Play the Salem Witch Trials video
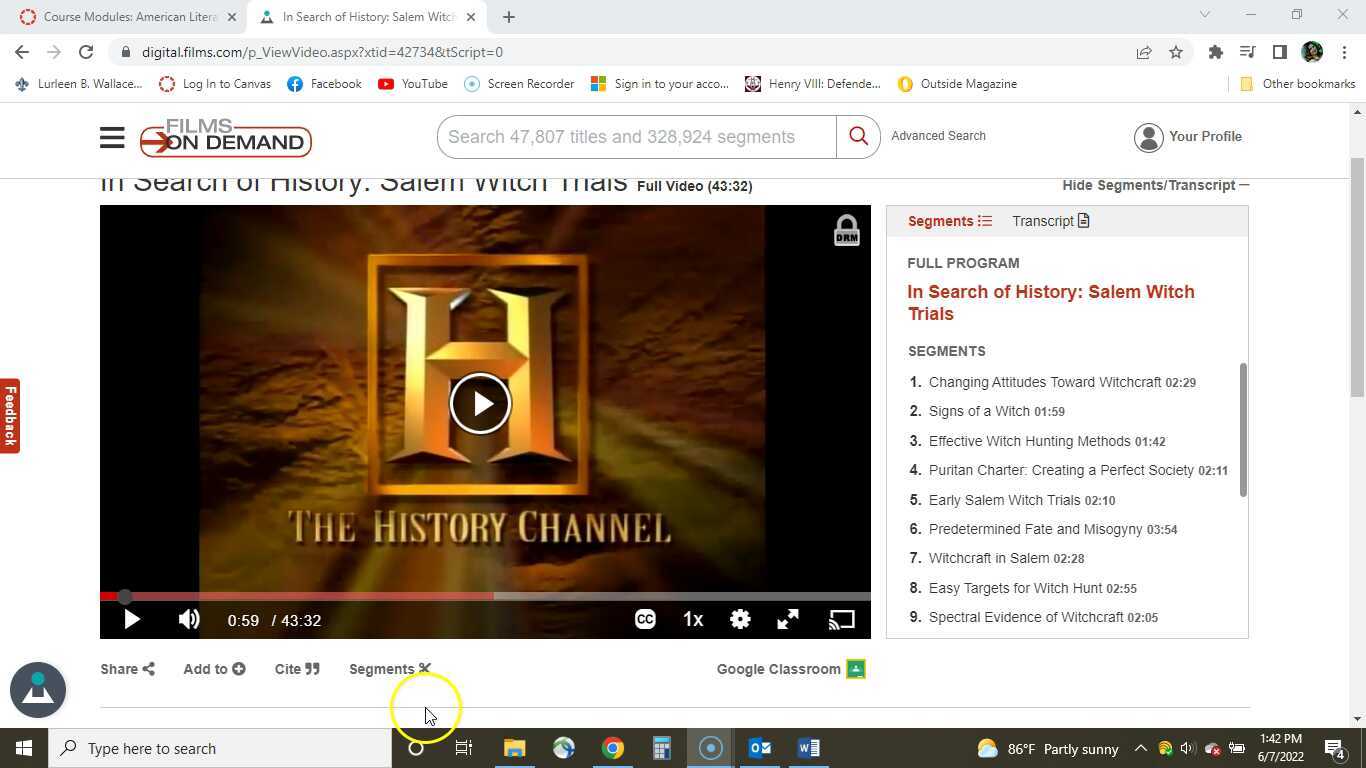 click(480, 402)
